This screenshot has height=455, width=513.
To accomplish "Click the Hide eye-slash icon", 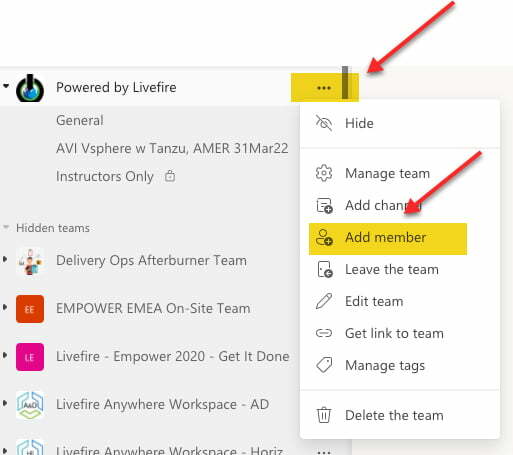I will [324, 123].
